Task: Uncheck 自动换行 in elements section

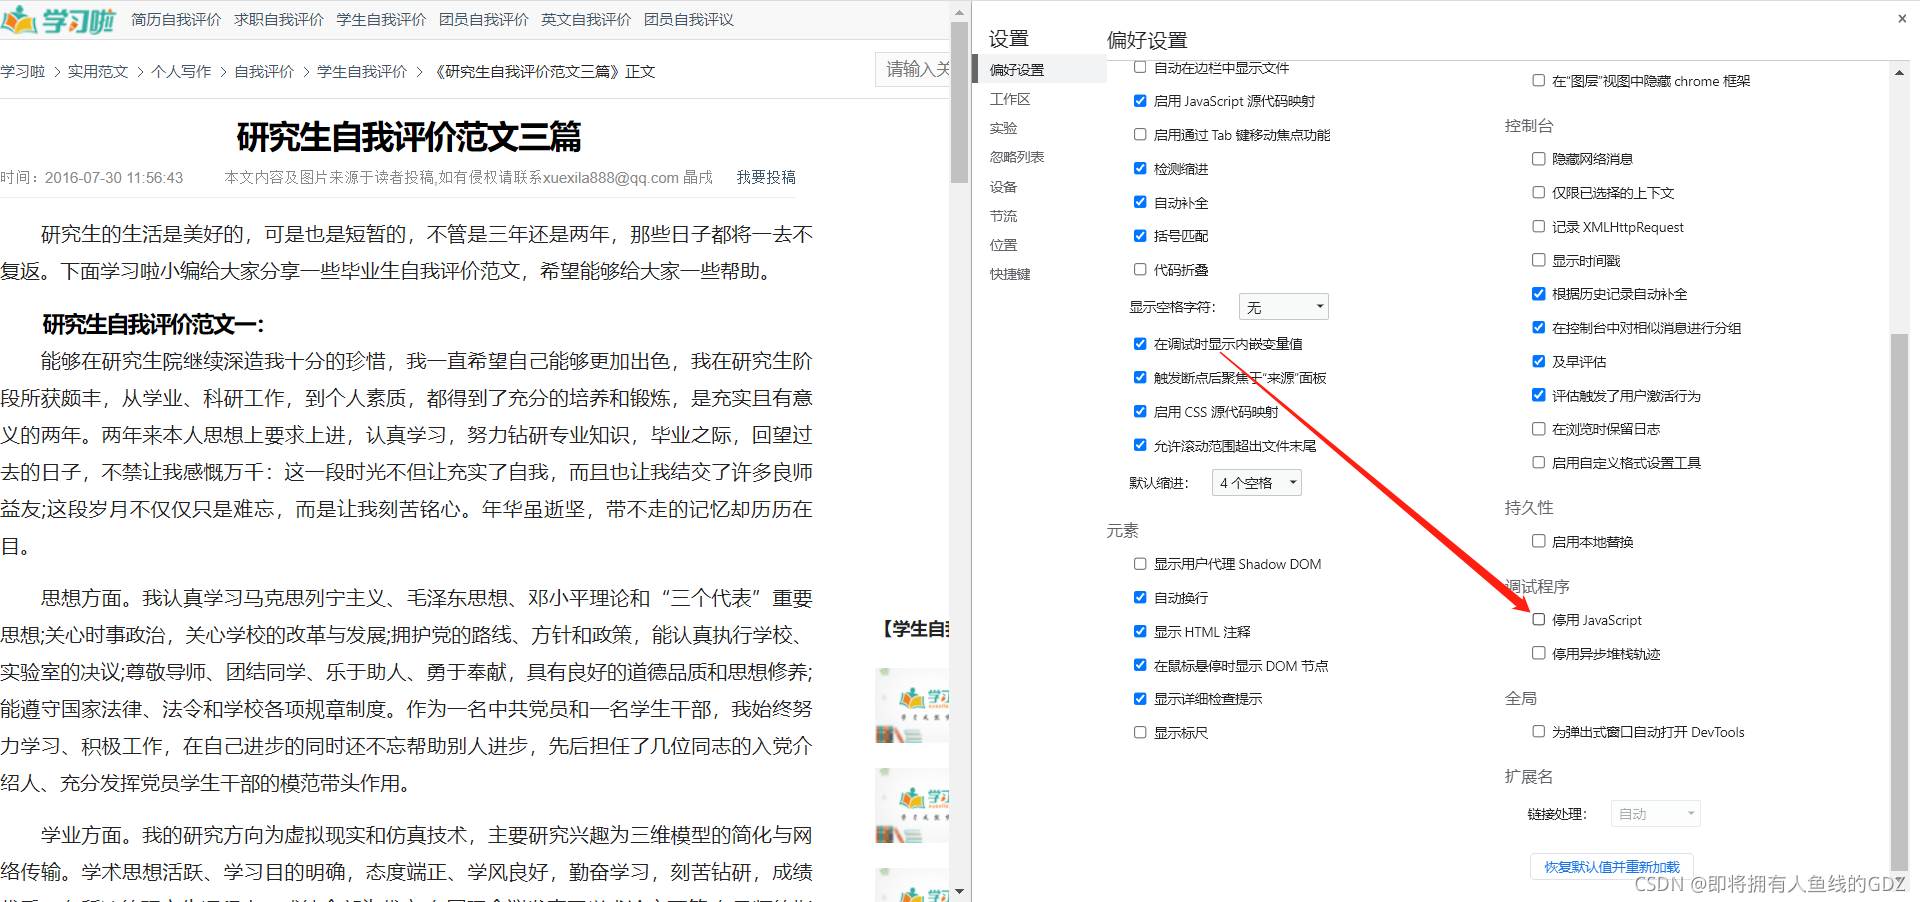Action: click(1140, 598)
